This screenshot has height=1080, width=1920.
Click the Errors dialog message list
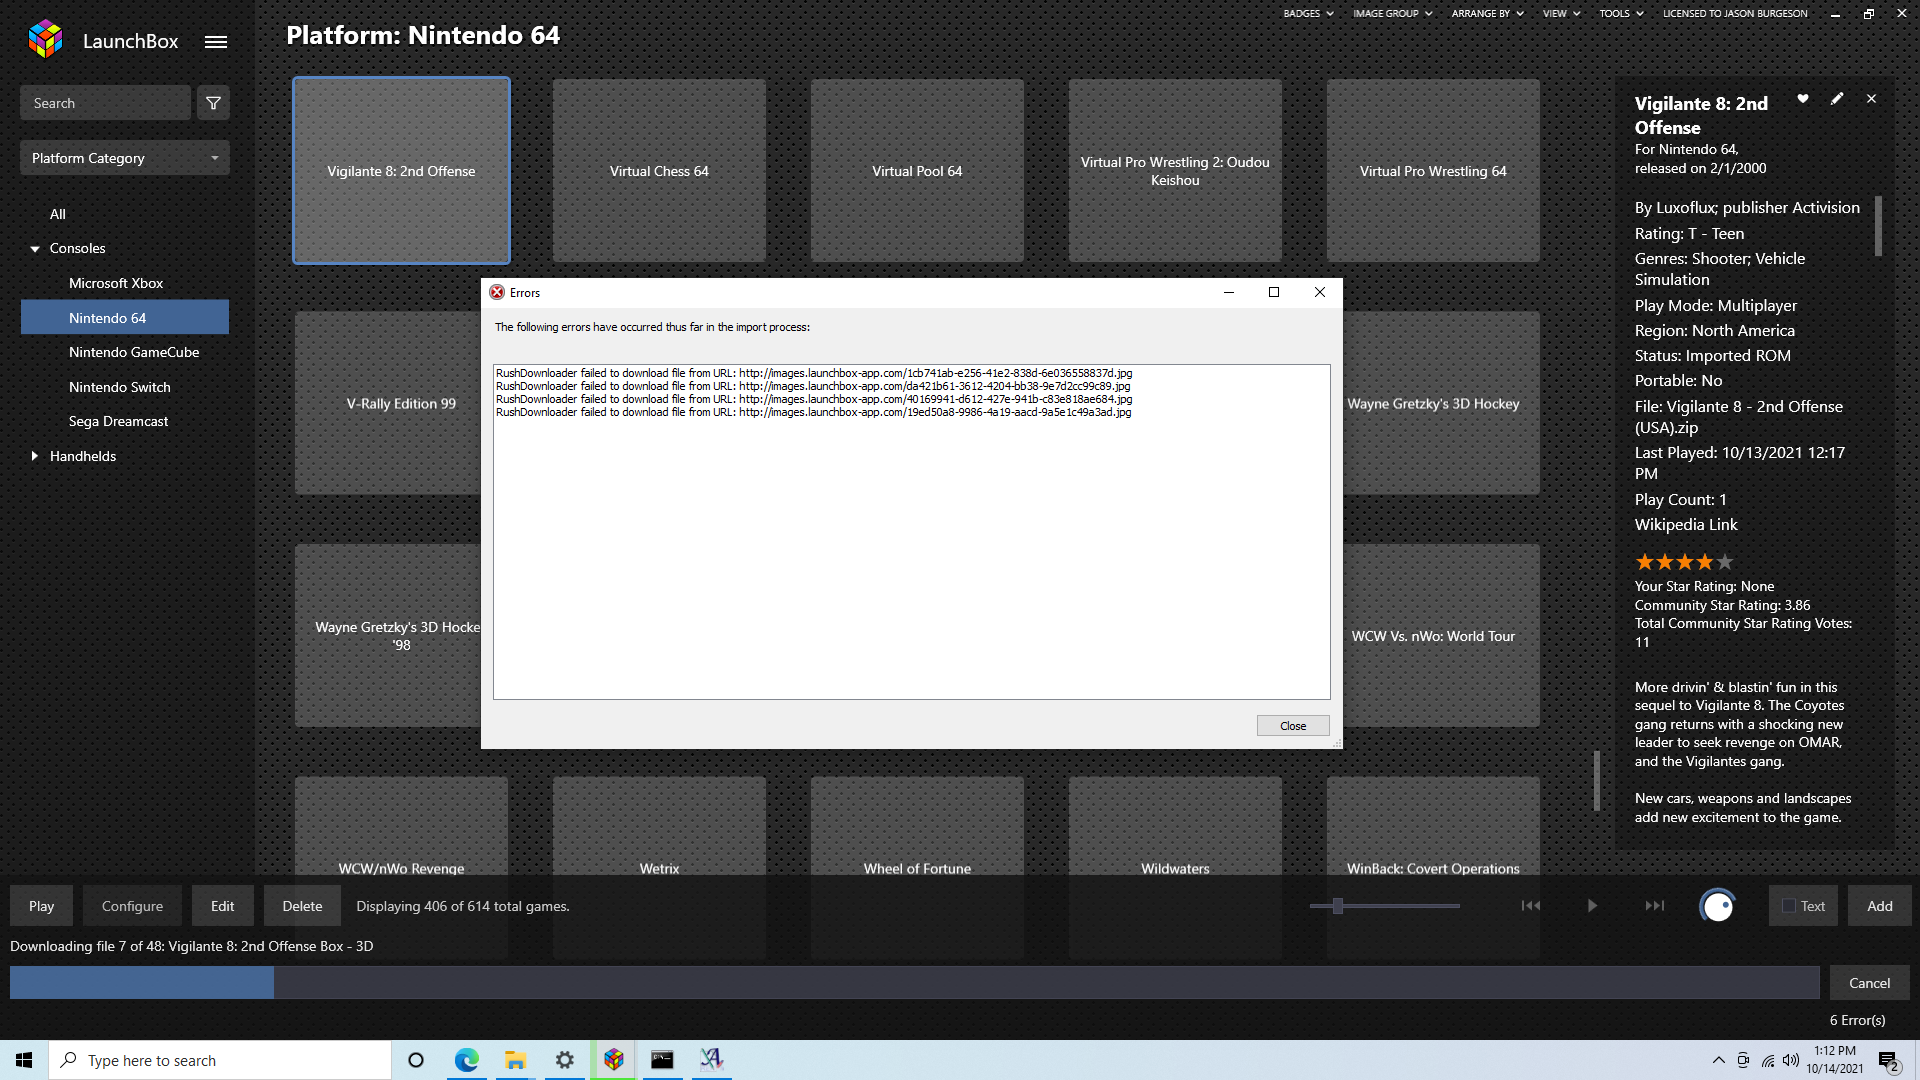(911, 532)
